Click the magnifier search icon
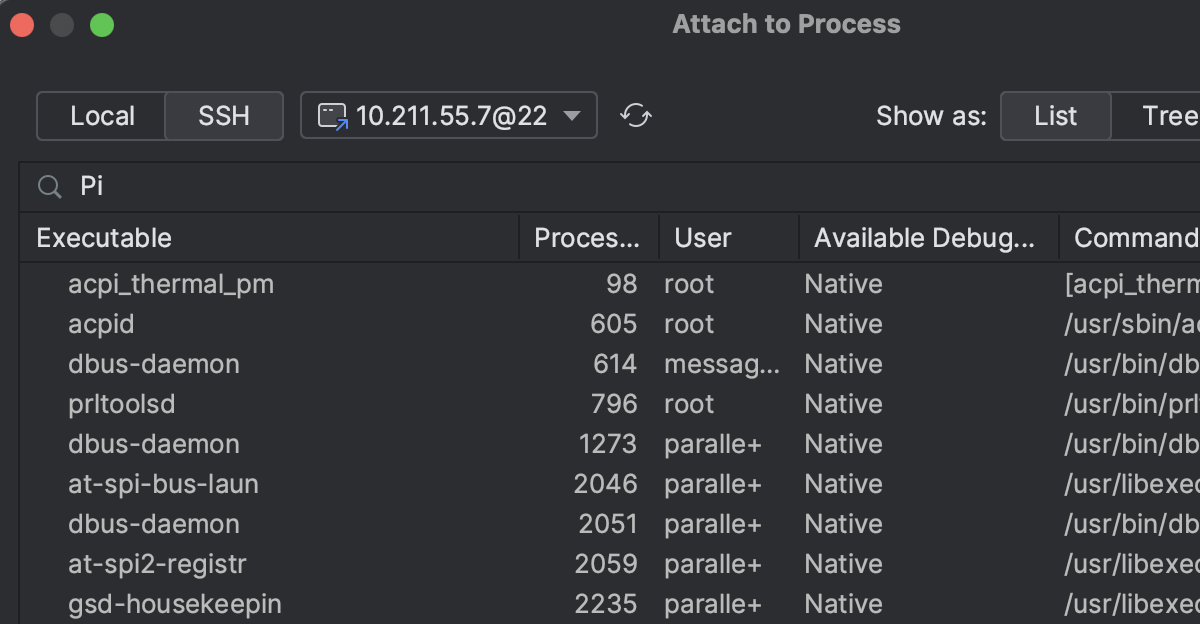 [x=49, y=187]
